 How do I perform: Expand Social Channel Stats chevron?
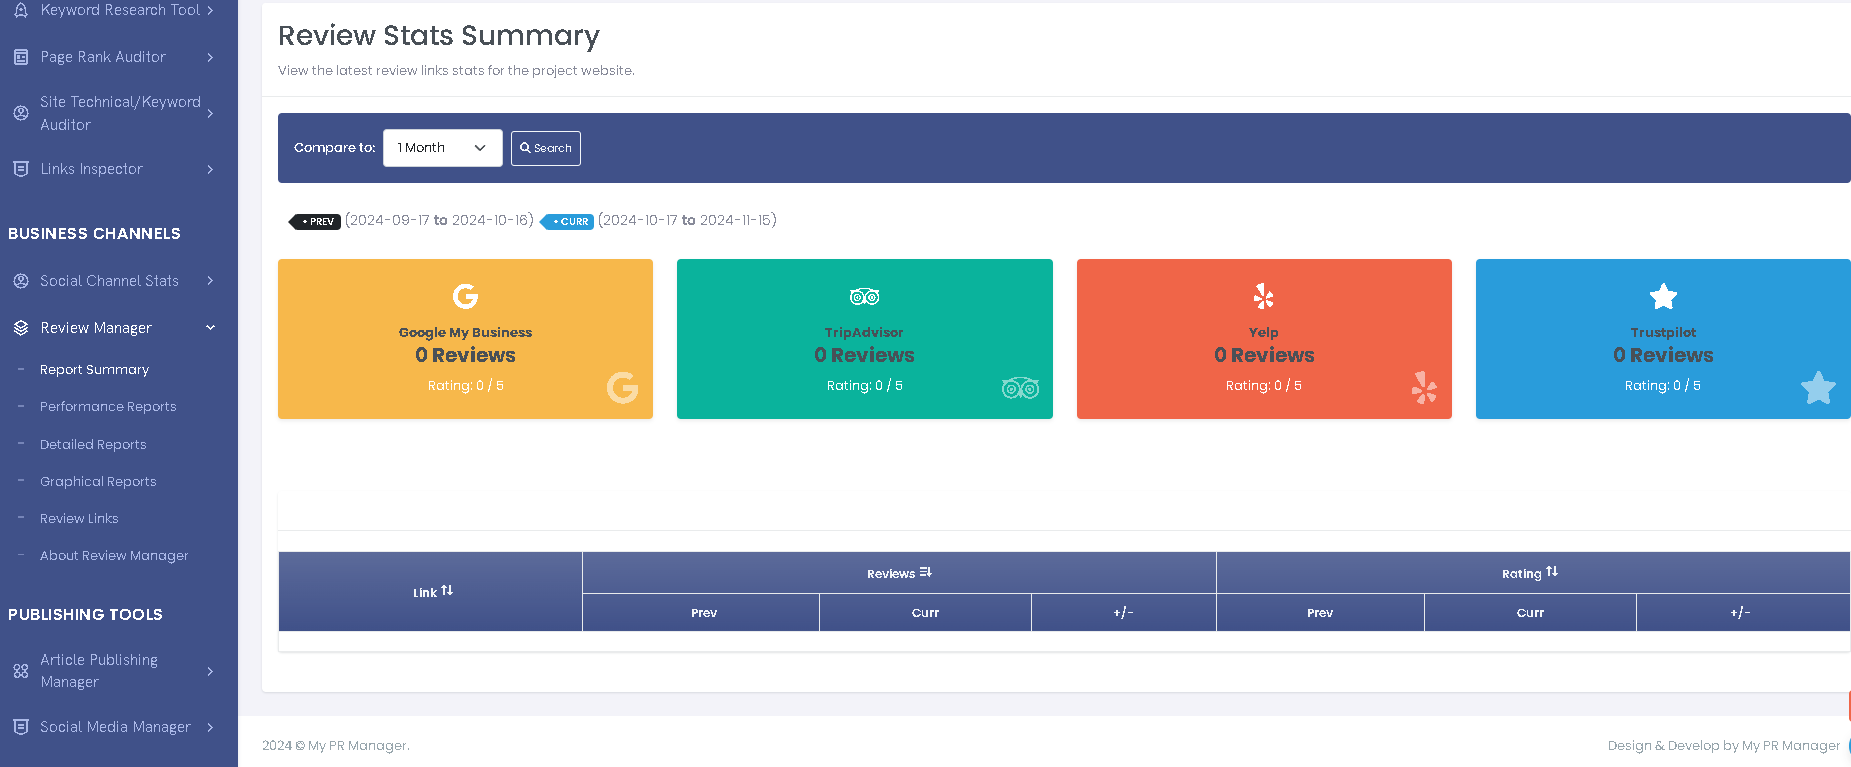click(x=210, y=281)
